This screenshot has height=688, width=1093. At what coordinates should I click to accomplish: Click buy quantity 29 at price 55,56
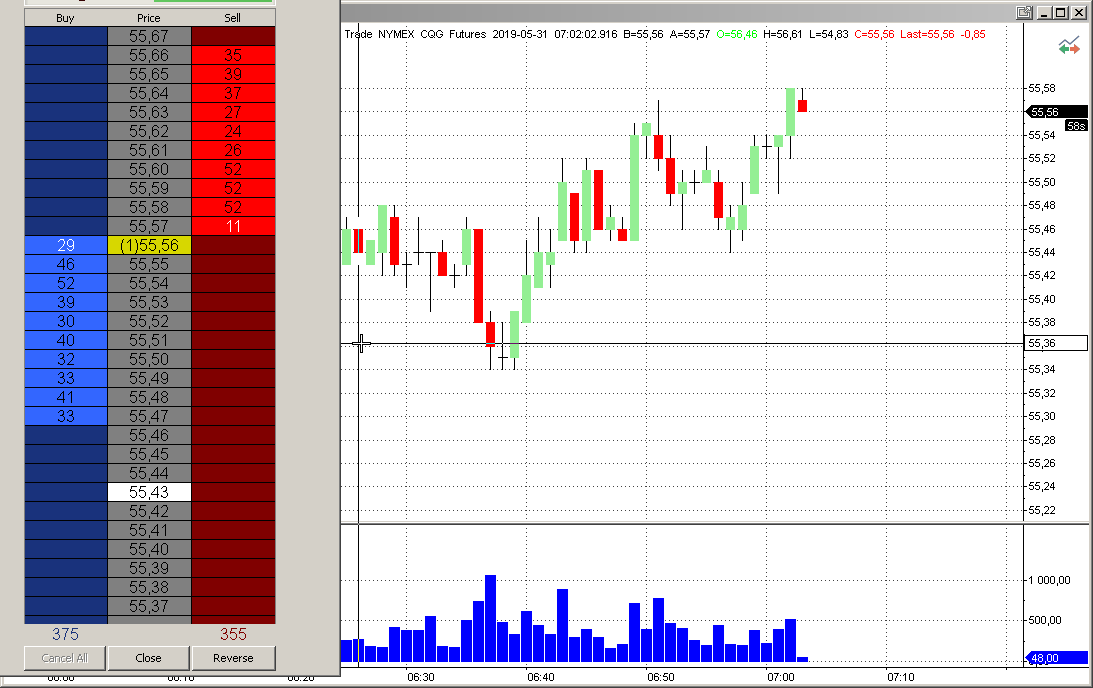point(66,245)
